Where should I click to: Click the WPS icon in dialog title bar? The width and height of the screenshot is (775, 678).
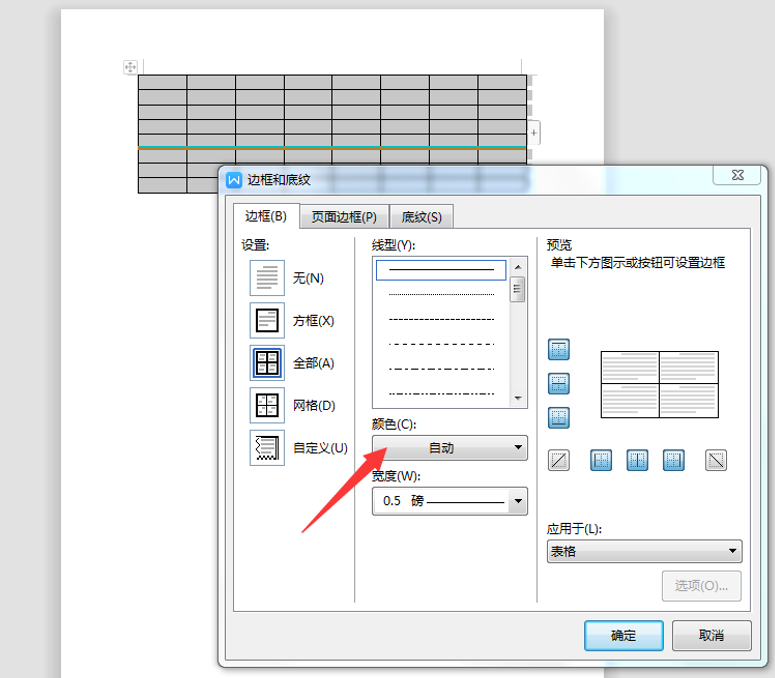click(234, 180)
